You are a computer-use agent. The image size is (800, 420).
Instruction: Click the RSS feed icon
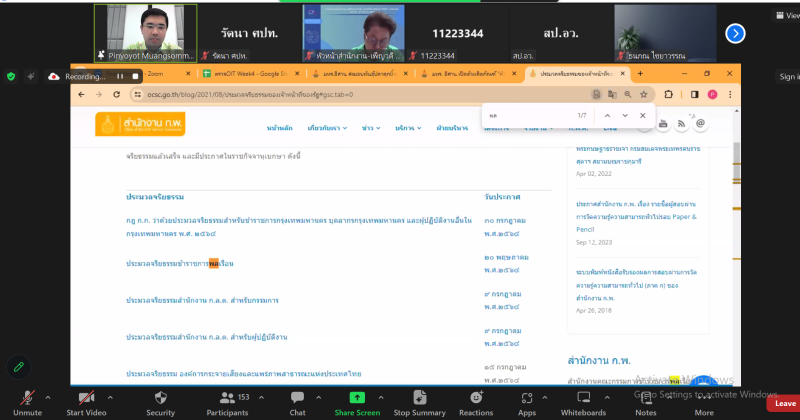click(682, 123)
